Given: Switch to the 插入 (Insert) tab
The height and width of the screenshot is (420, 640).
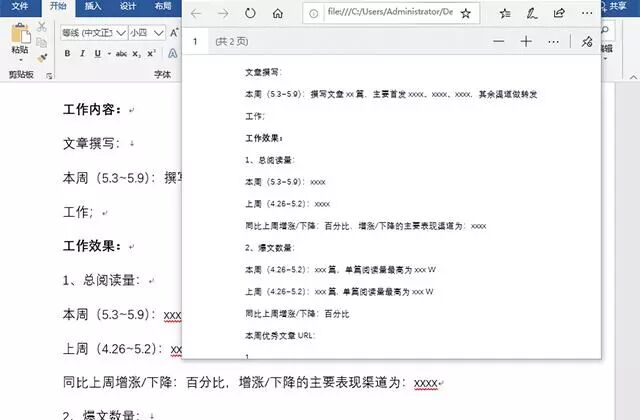Looking at the screenshot, I should 93,6.
